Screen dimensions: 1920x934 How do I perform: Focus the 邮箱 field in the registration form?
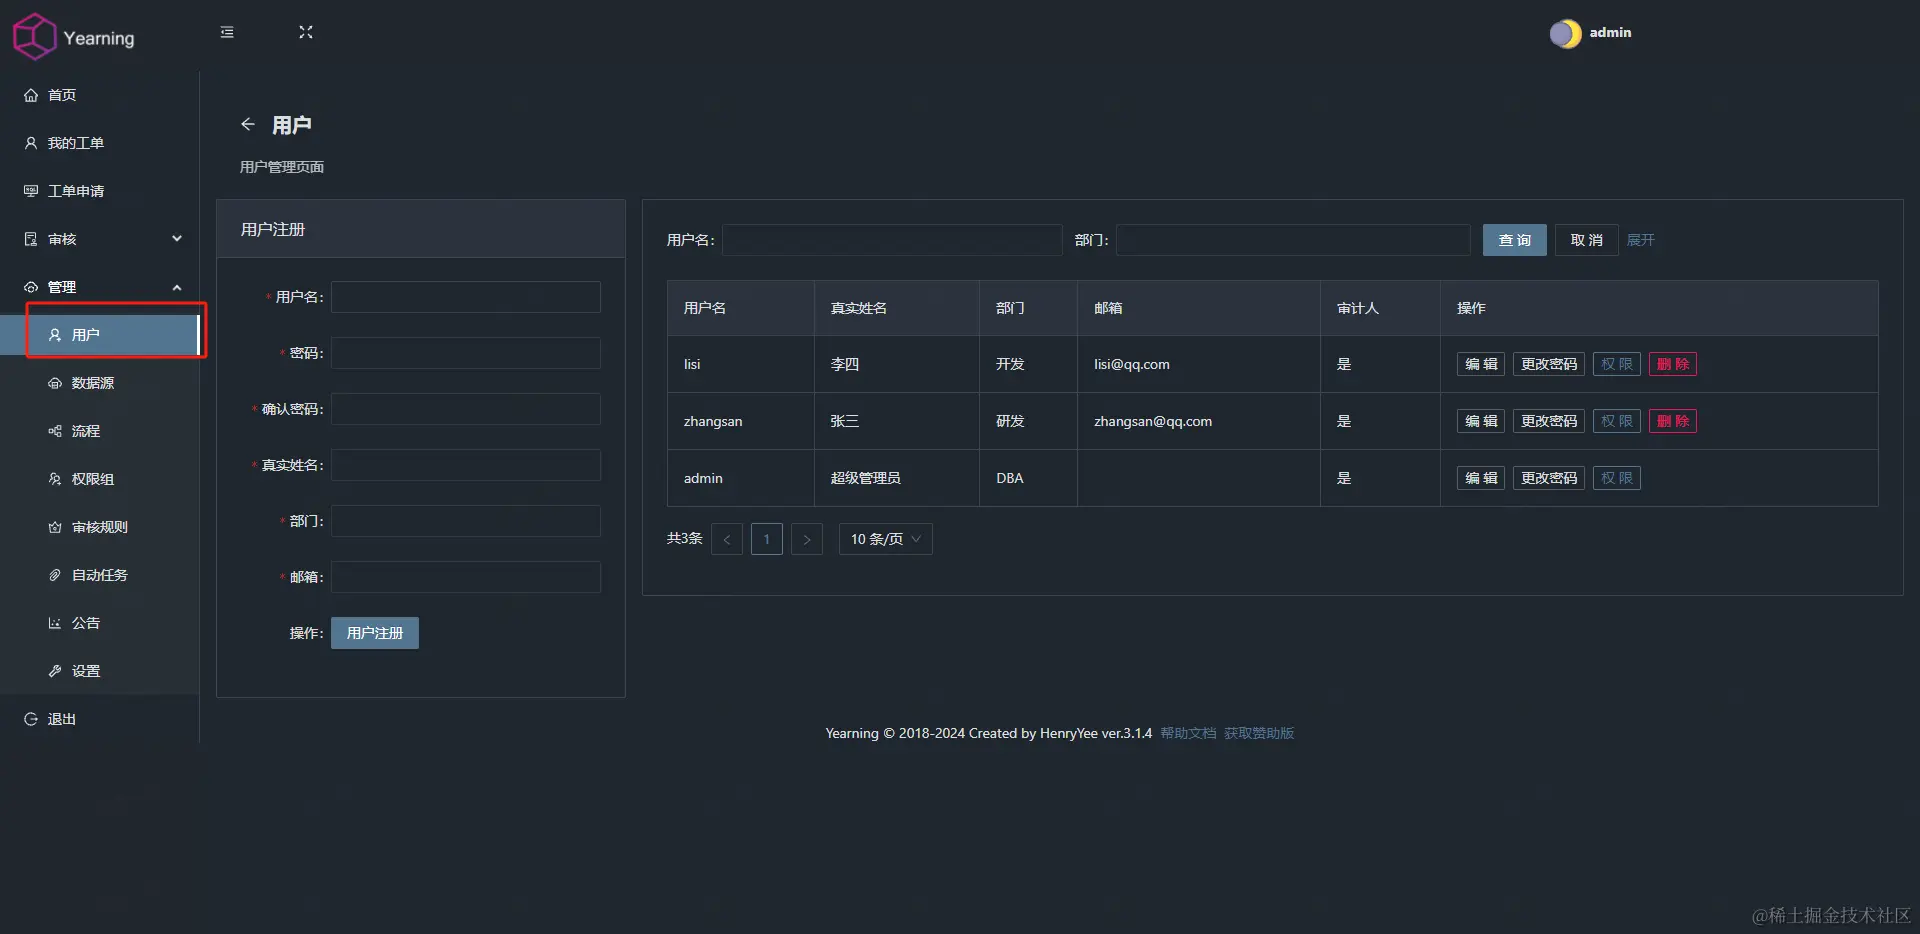tap(466, 577)
